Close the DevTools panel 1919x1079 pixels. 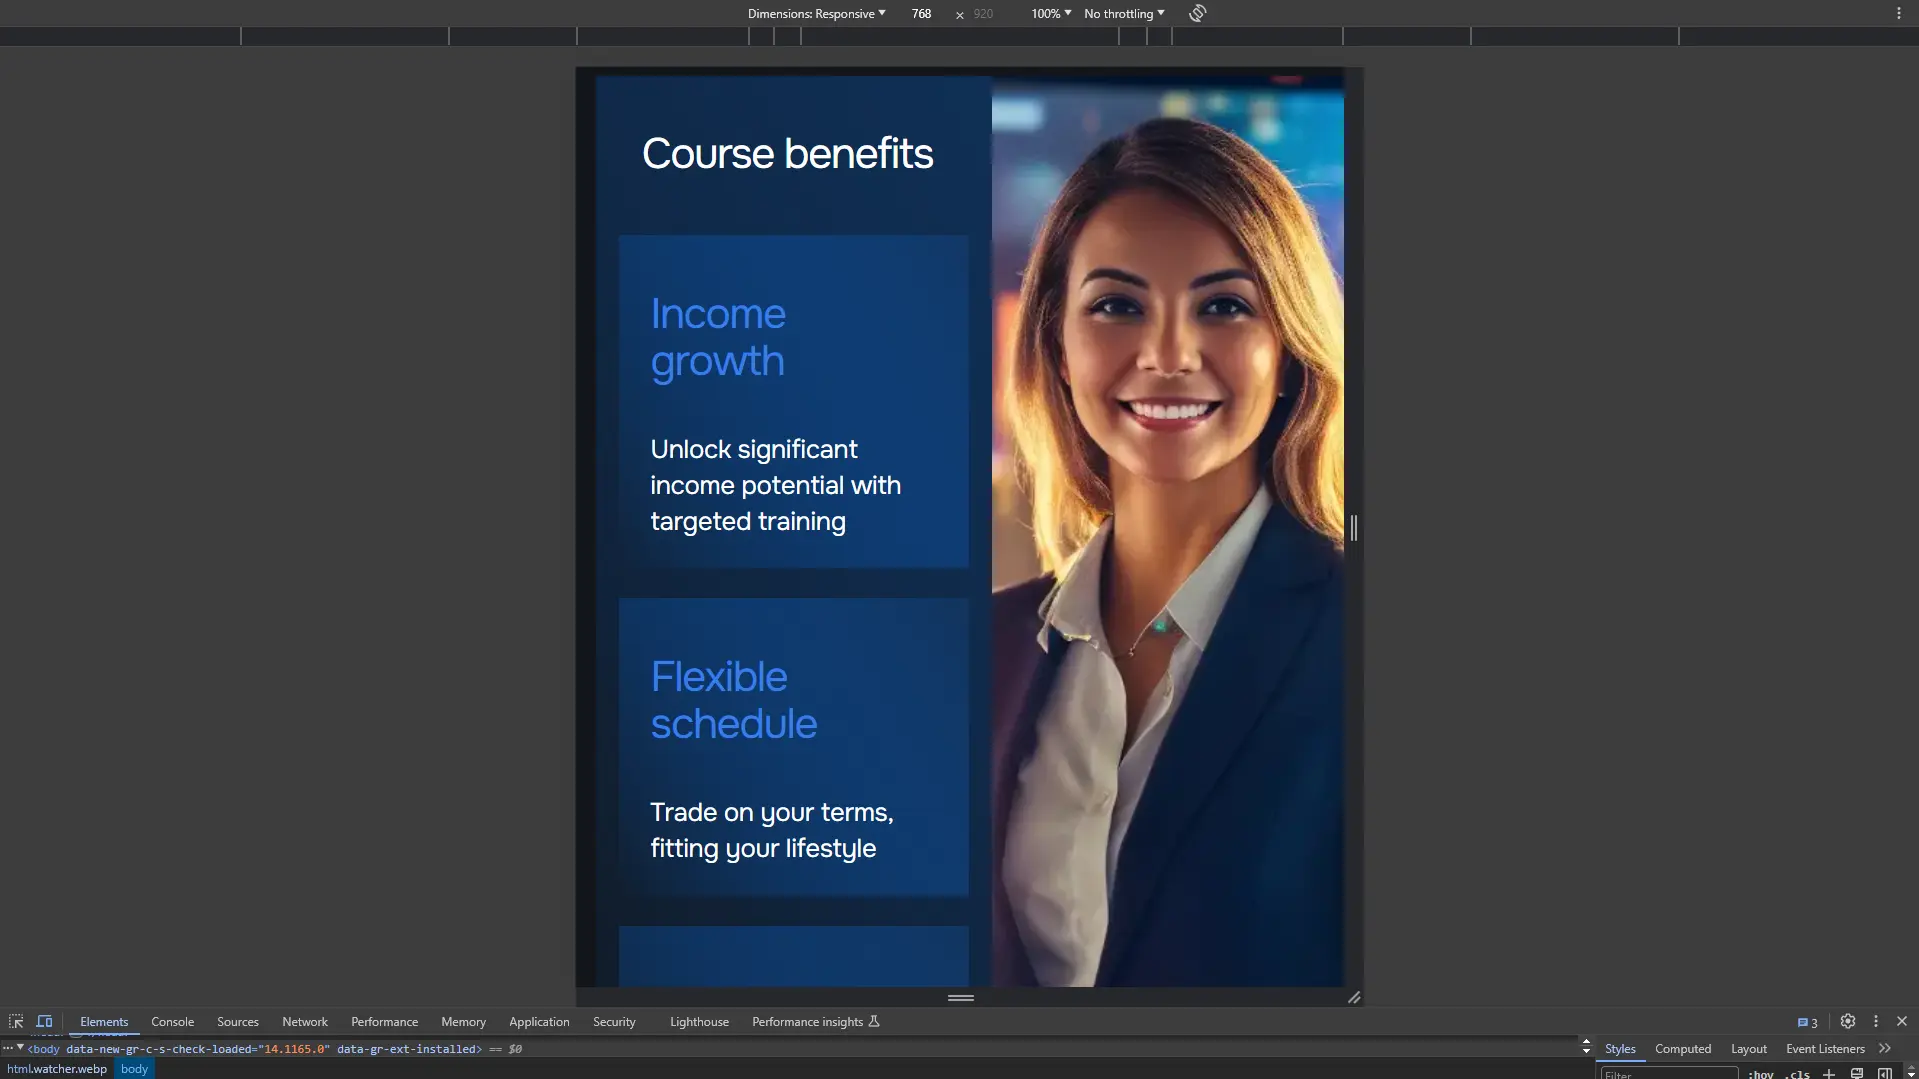click(x=1901, y=1021)
